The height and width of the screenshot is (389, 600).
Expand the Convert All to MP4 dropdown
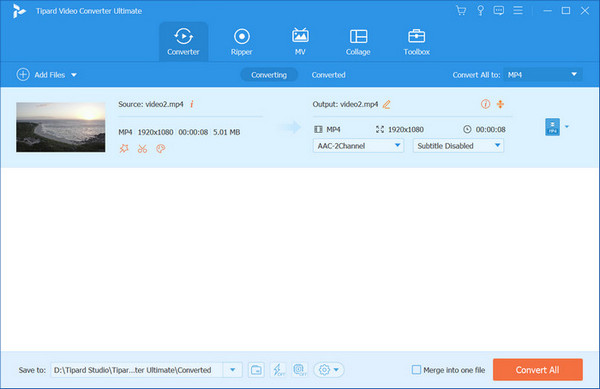[543, 75]
